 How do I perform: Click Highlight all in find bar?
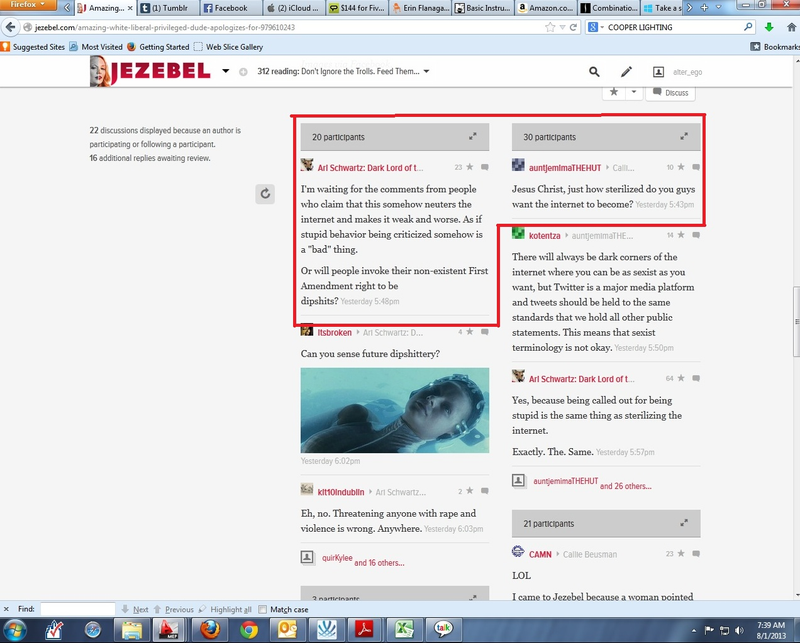tap(225, 609)
